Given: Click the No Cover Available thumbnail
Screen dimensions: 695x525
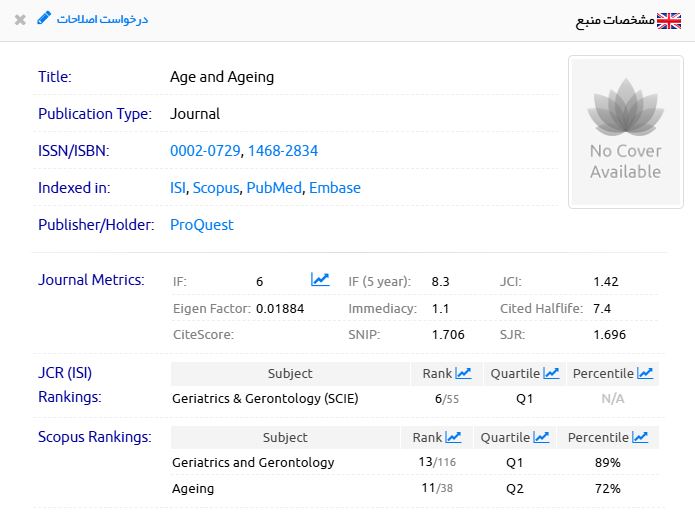Looking at the screenshot, I should tap(625, 131).
